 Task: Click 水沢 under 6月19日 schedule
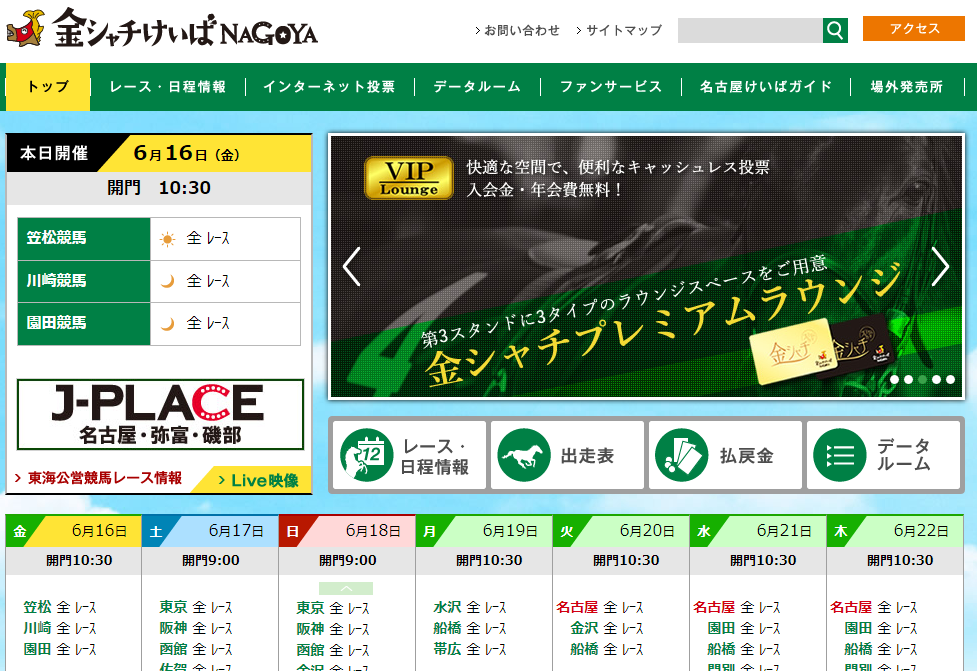pos(447,607)
